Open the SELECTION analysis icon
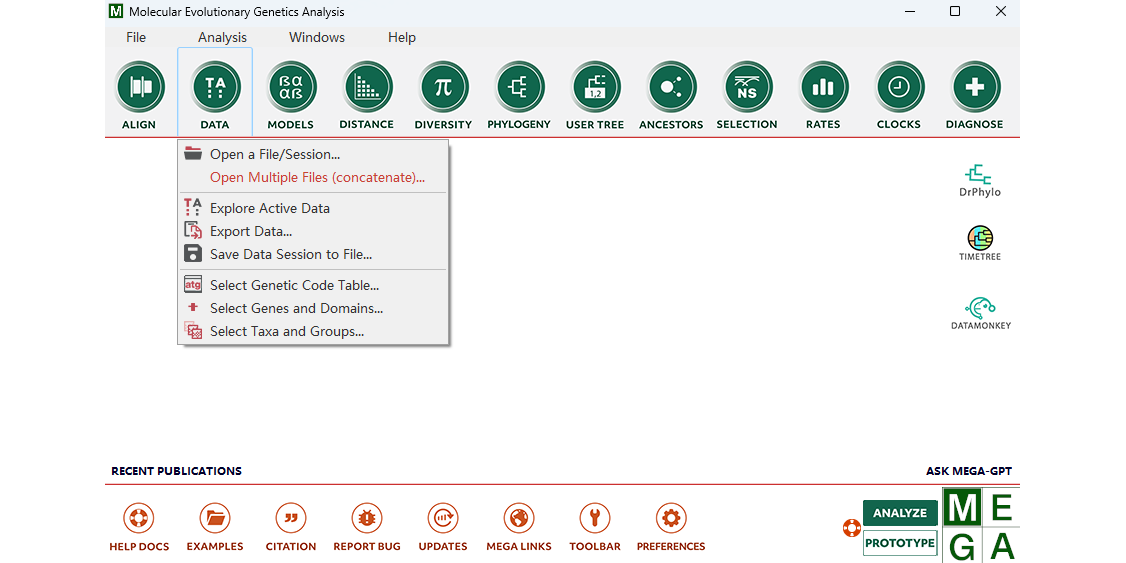Screen dimensions: 1126x563 click(x=747, y=88)
